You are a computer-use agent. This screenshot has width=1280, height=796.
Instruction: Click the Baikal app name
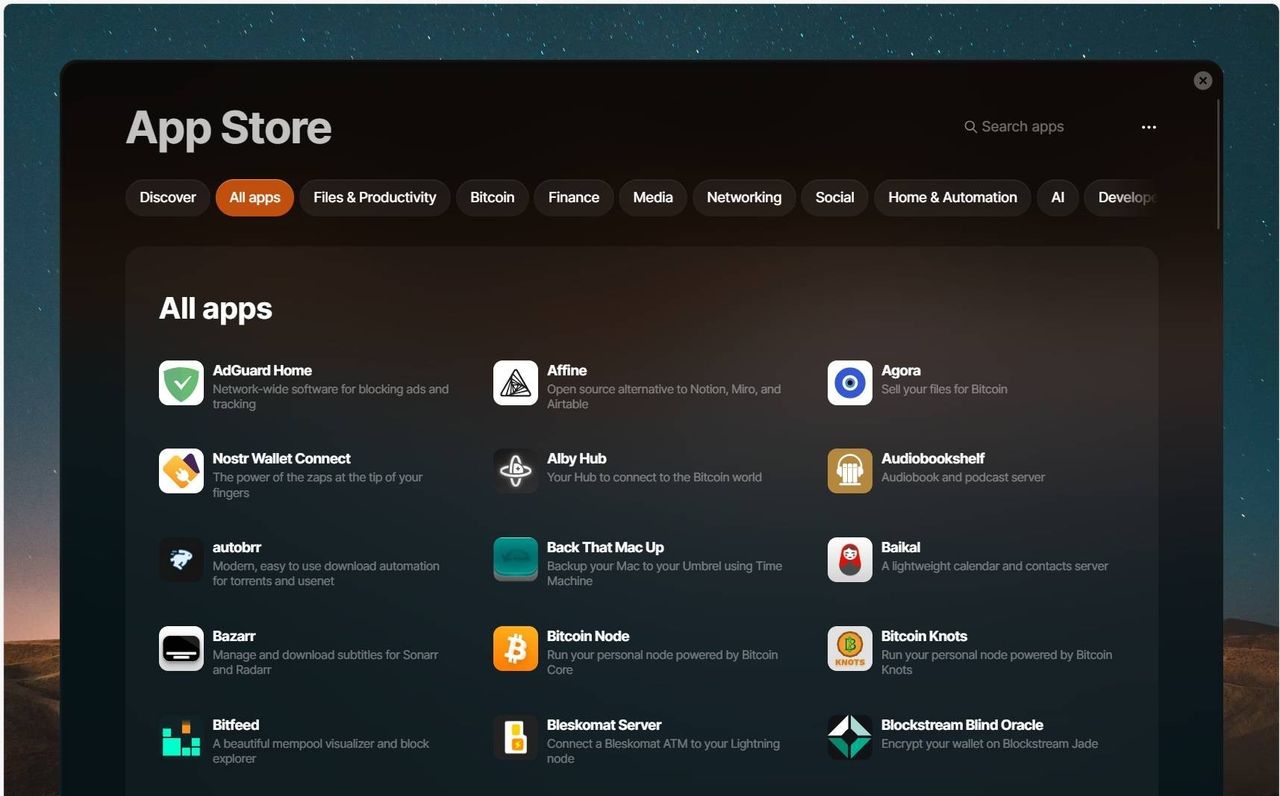(901, 547)
